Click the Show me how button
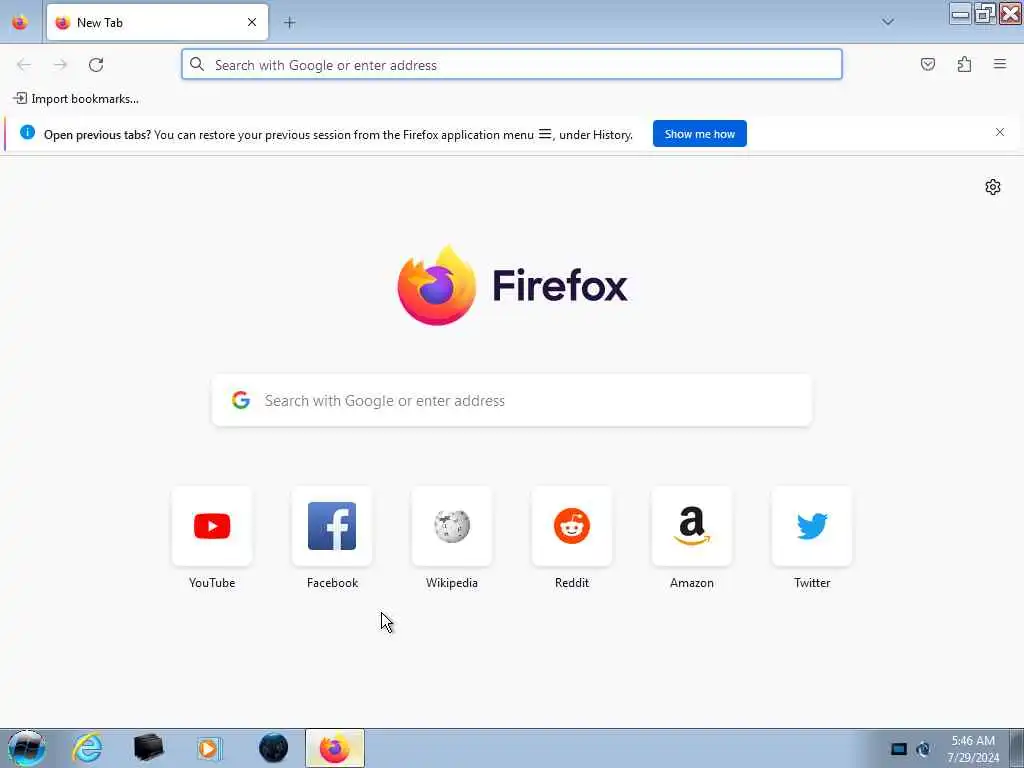Screen dimensions: 1024x768 click(x=699, y=134)
